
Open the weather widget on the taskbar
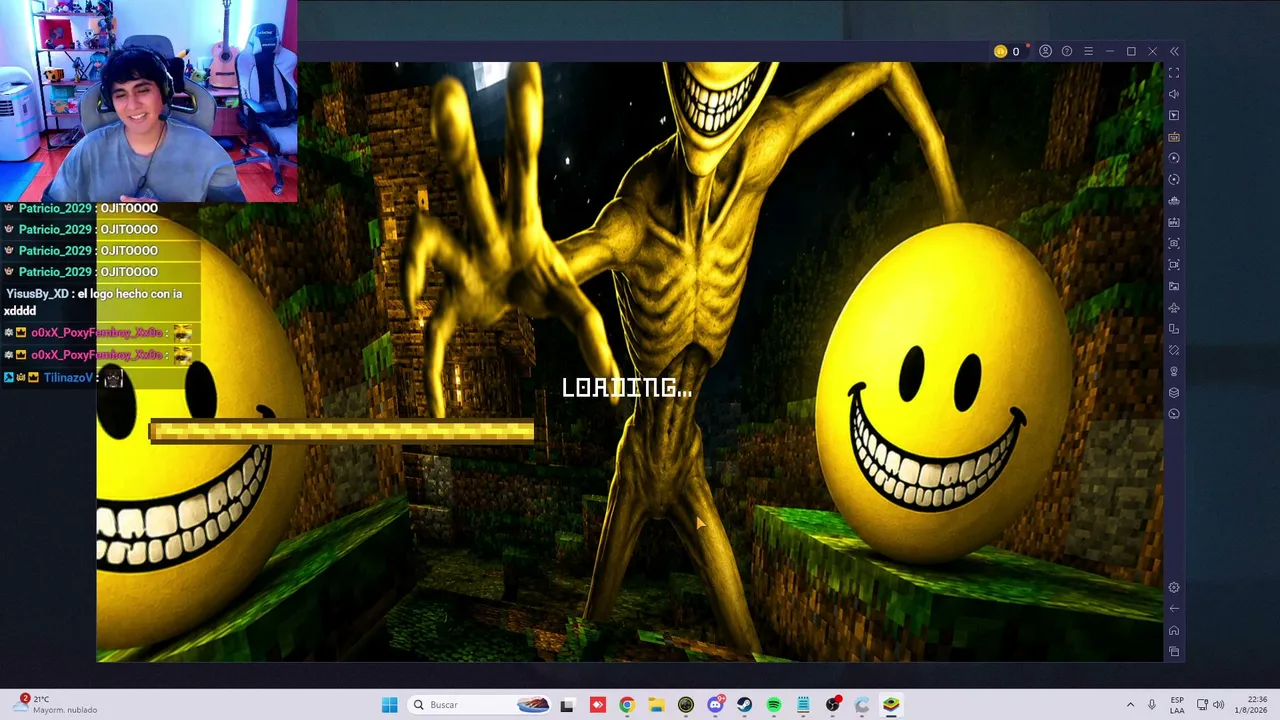55,704
